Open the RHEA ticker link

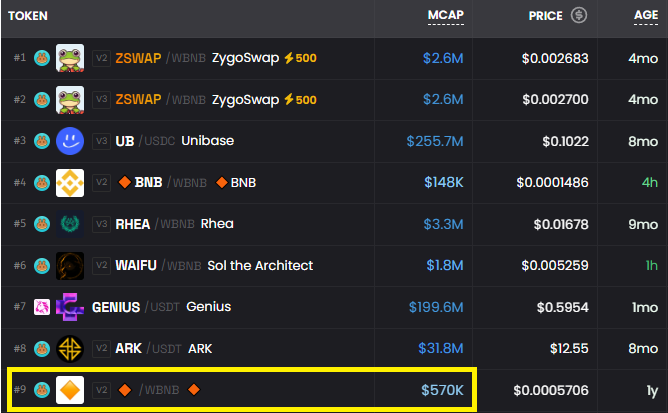tap(132, 224)
